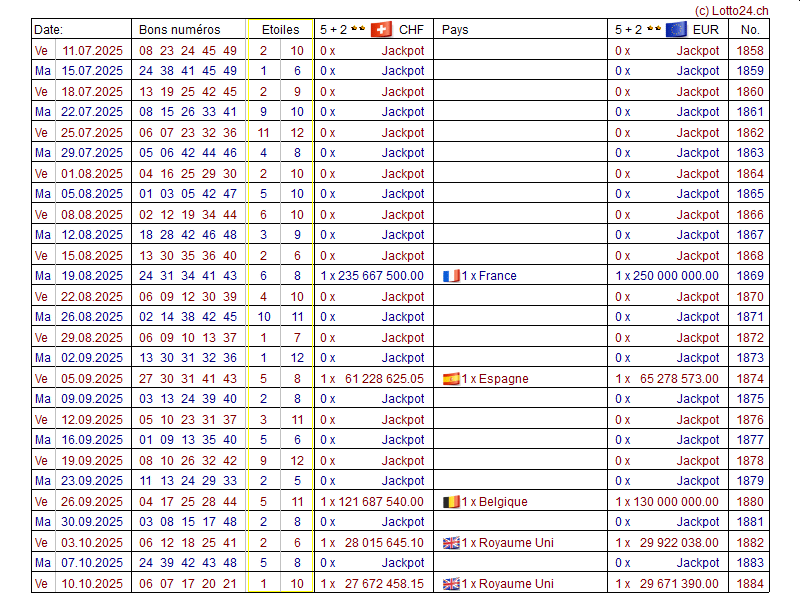Click the Spanish flag beside Espagne
800x600 pixels.
tap(451, 379)
